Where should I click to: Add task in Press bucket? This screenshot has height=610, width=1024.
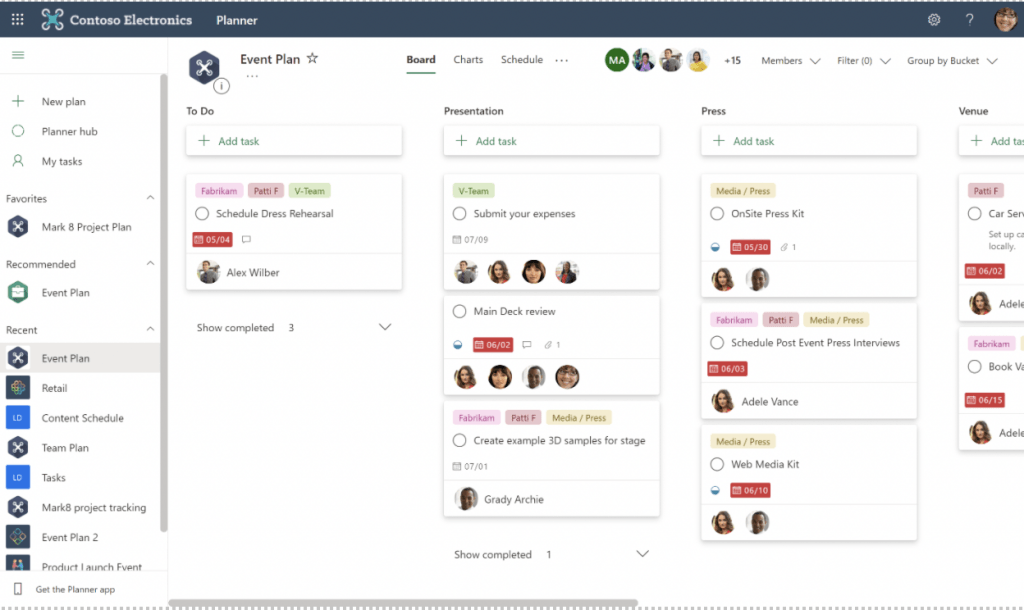click(x=808, y=141)
